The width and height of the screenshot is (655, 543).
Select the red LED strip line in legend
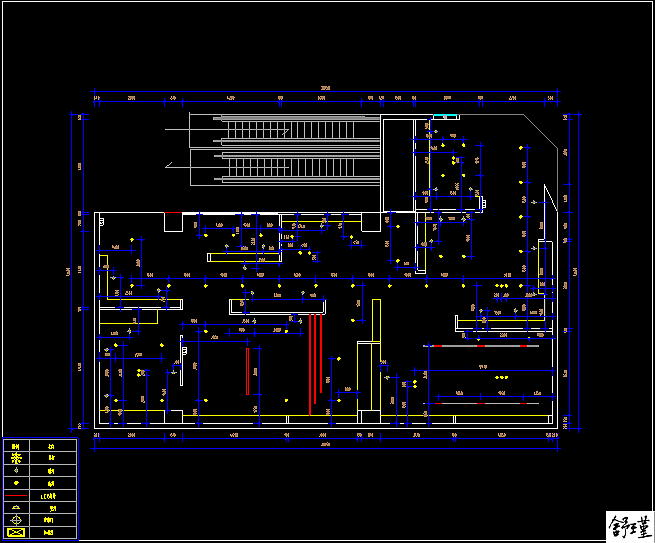[x=16, y=496]
